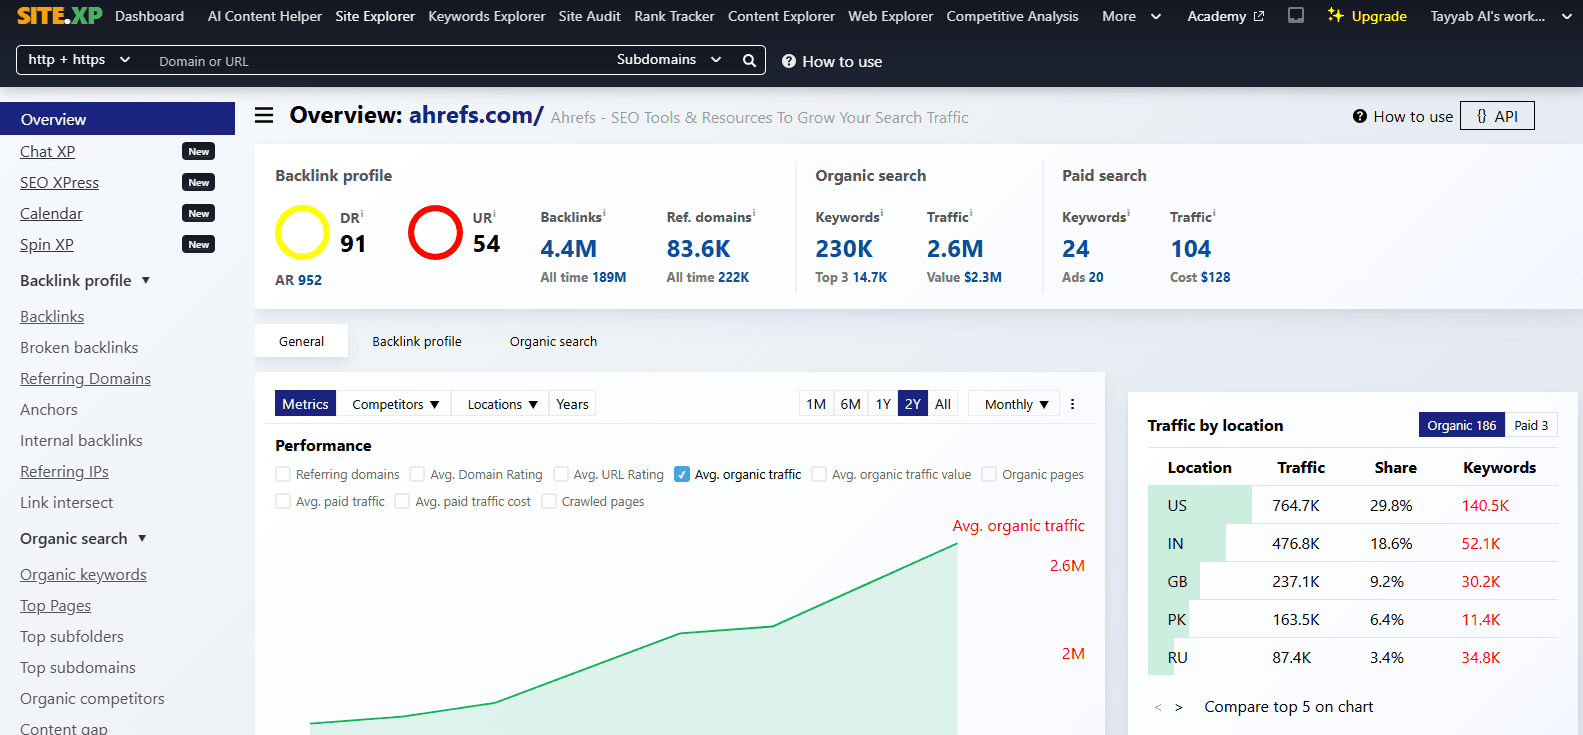Go to Keywords Explorer
1583x735 pixels.
[487, 16]
